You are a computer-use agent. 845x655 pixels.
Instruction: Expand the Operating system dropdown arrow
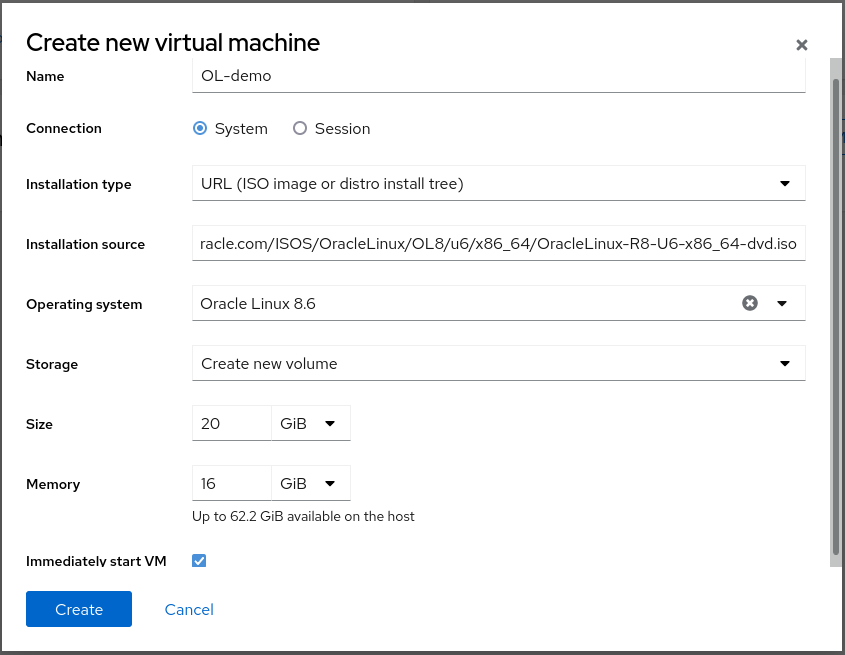click(782, 304)
